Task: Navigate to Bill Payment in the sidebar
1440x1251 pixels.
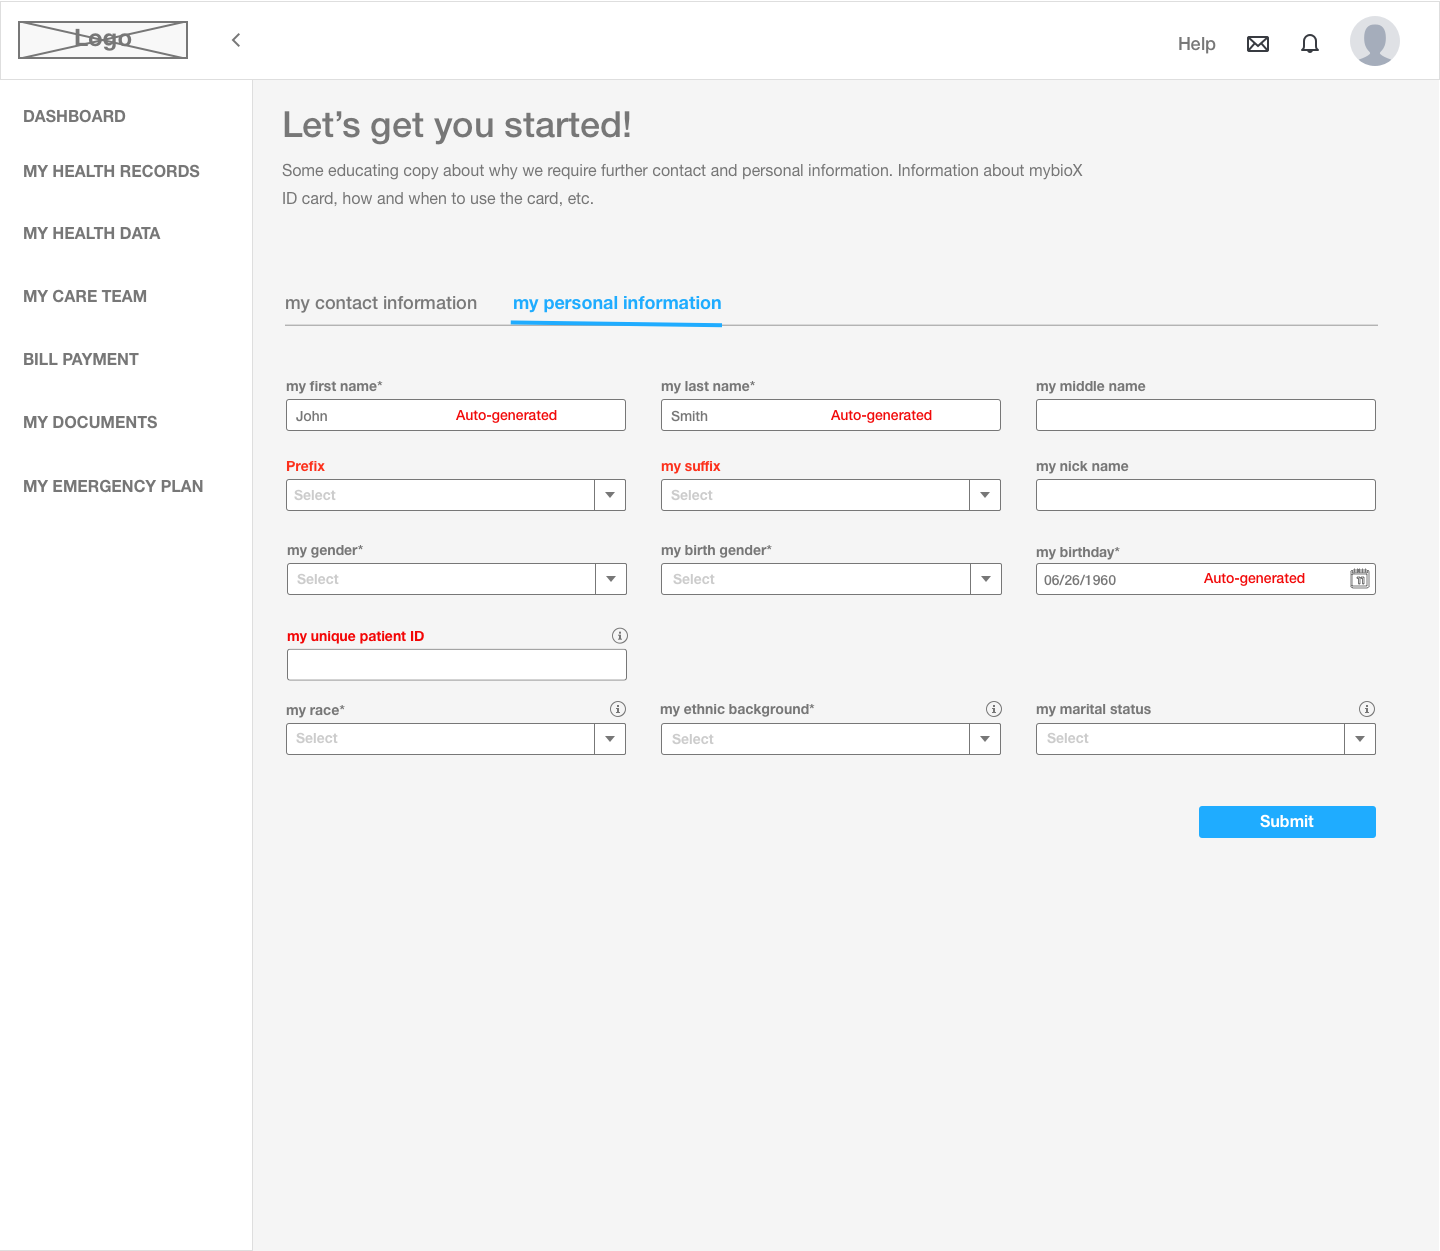Action: [80, 359]
